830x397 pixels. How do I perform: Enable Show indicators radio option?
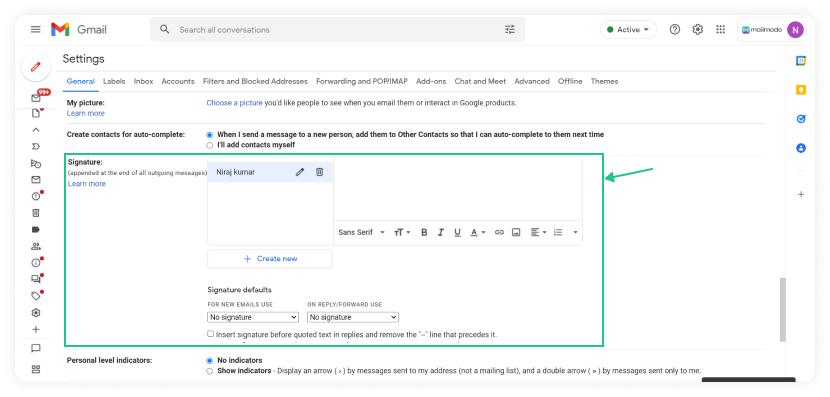coord(210,371)
